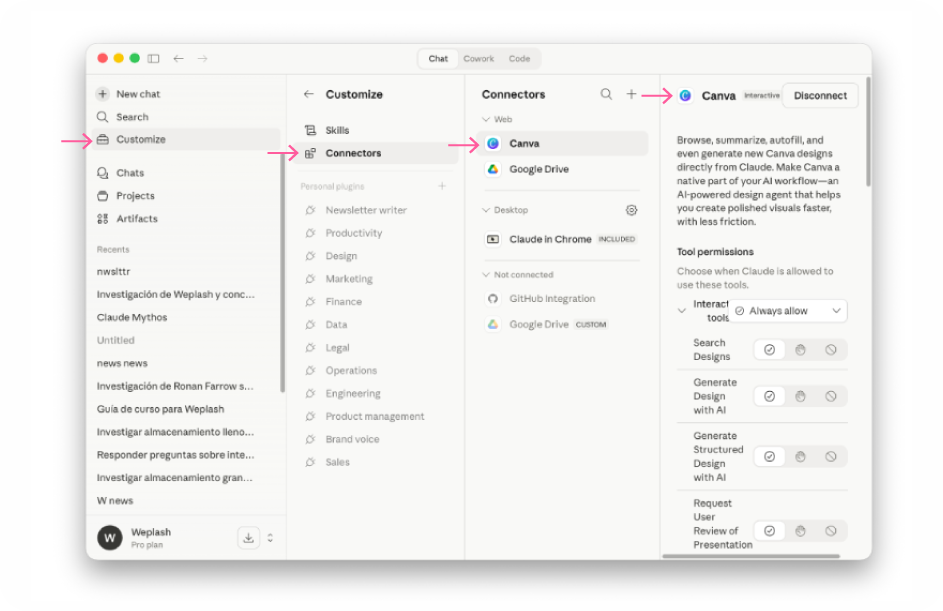
Task: Set Generate Design with AI to needs approval
Action: point(800,396)
